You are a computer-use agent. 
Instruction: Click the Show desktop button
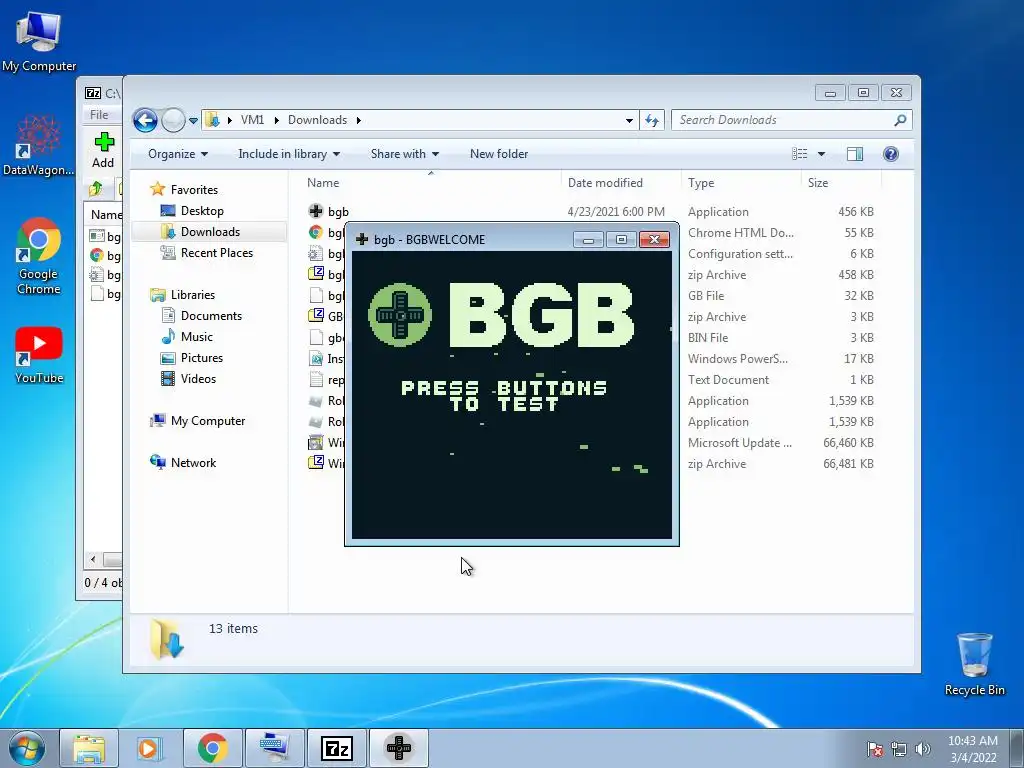pos(1017,748)
